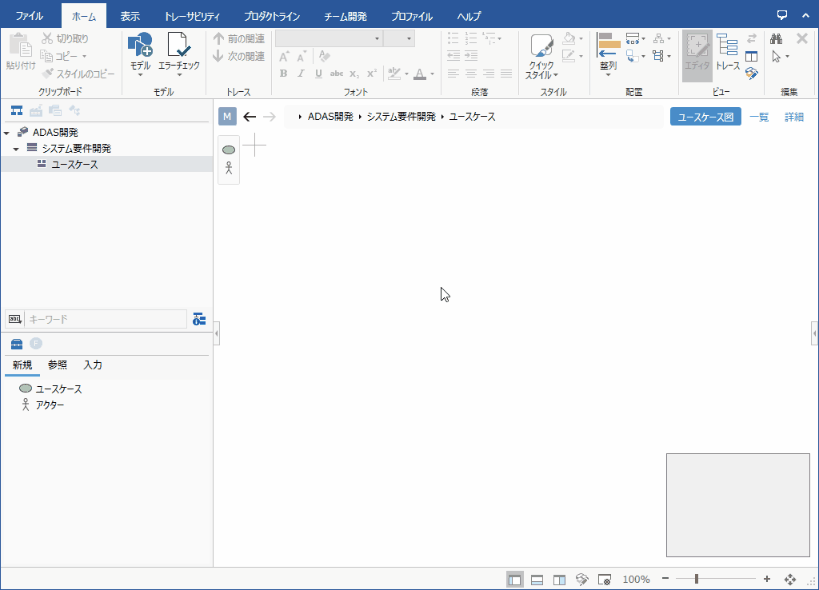Open the トレース view icon in the ribbon
This screenshot has width=819, height=590.
coord(727,47)
